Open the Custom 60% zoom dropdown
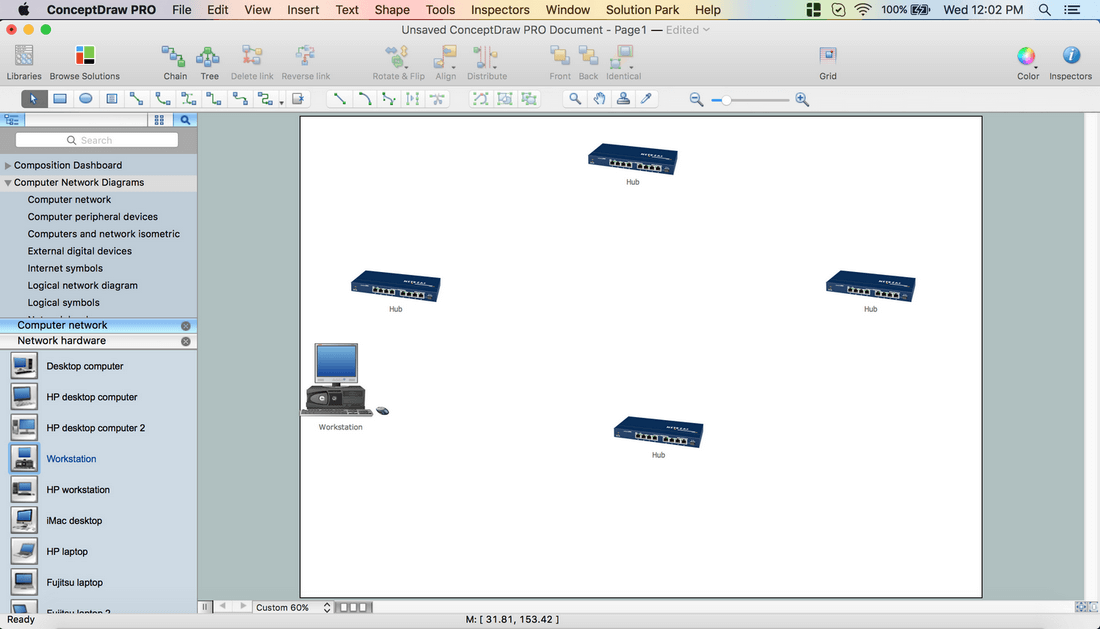This screenshot has width=1100, height=629. [290, 607]
